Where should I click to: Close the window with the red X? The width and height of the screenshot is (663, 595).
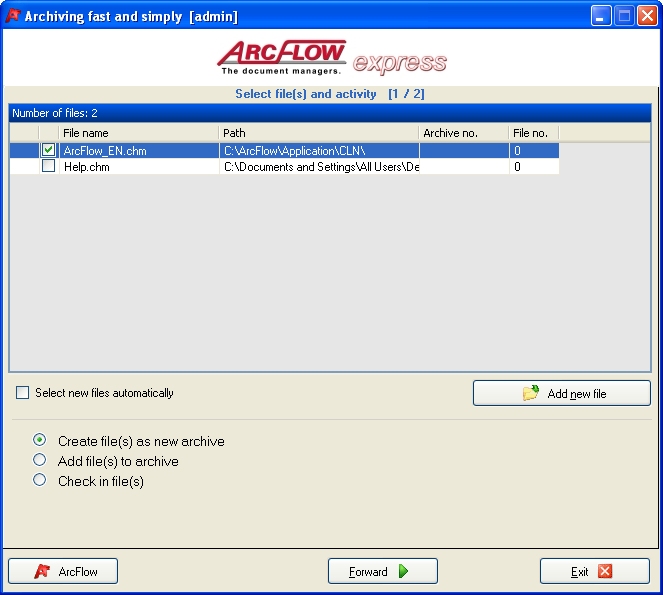tap(647, 16)
